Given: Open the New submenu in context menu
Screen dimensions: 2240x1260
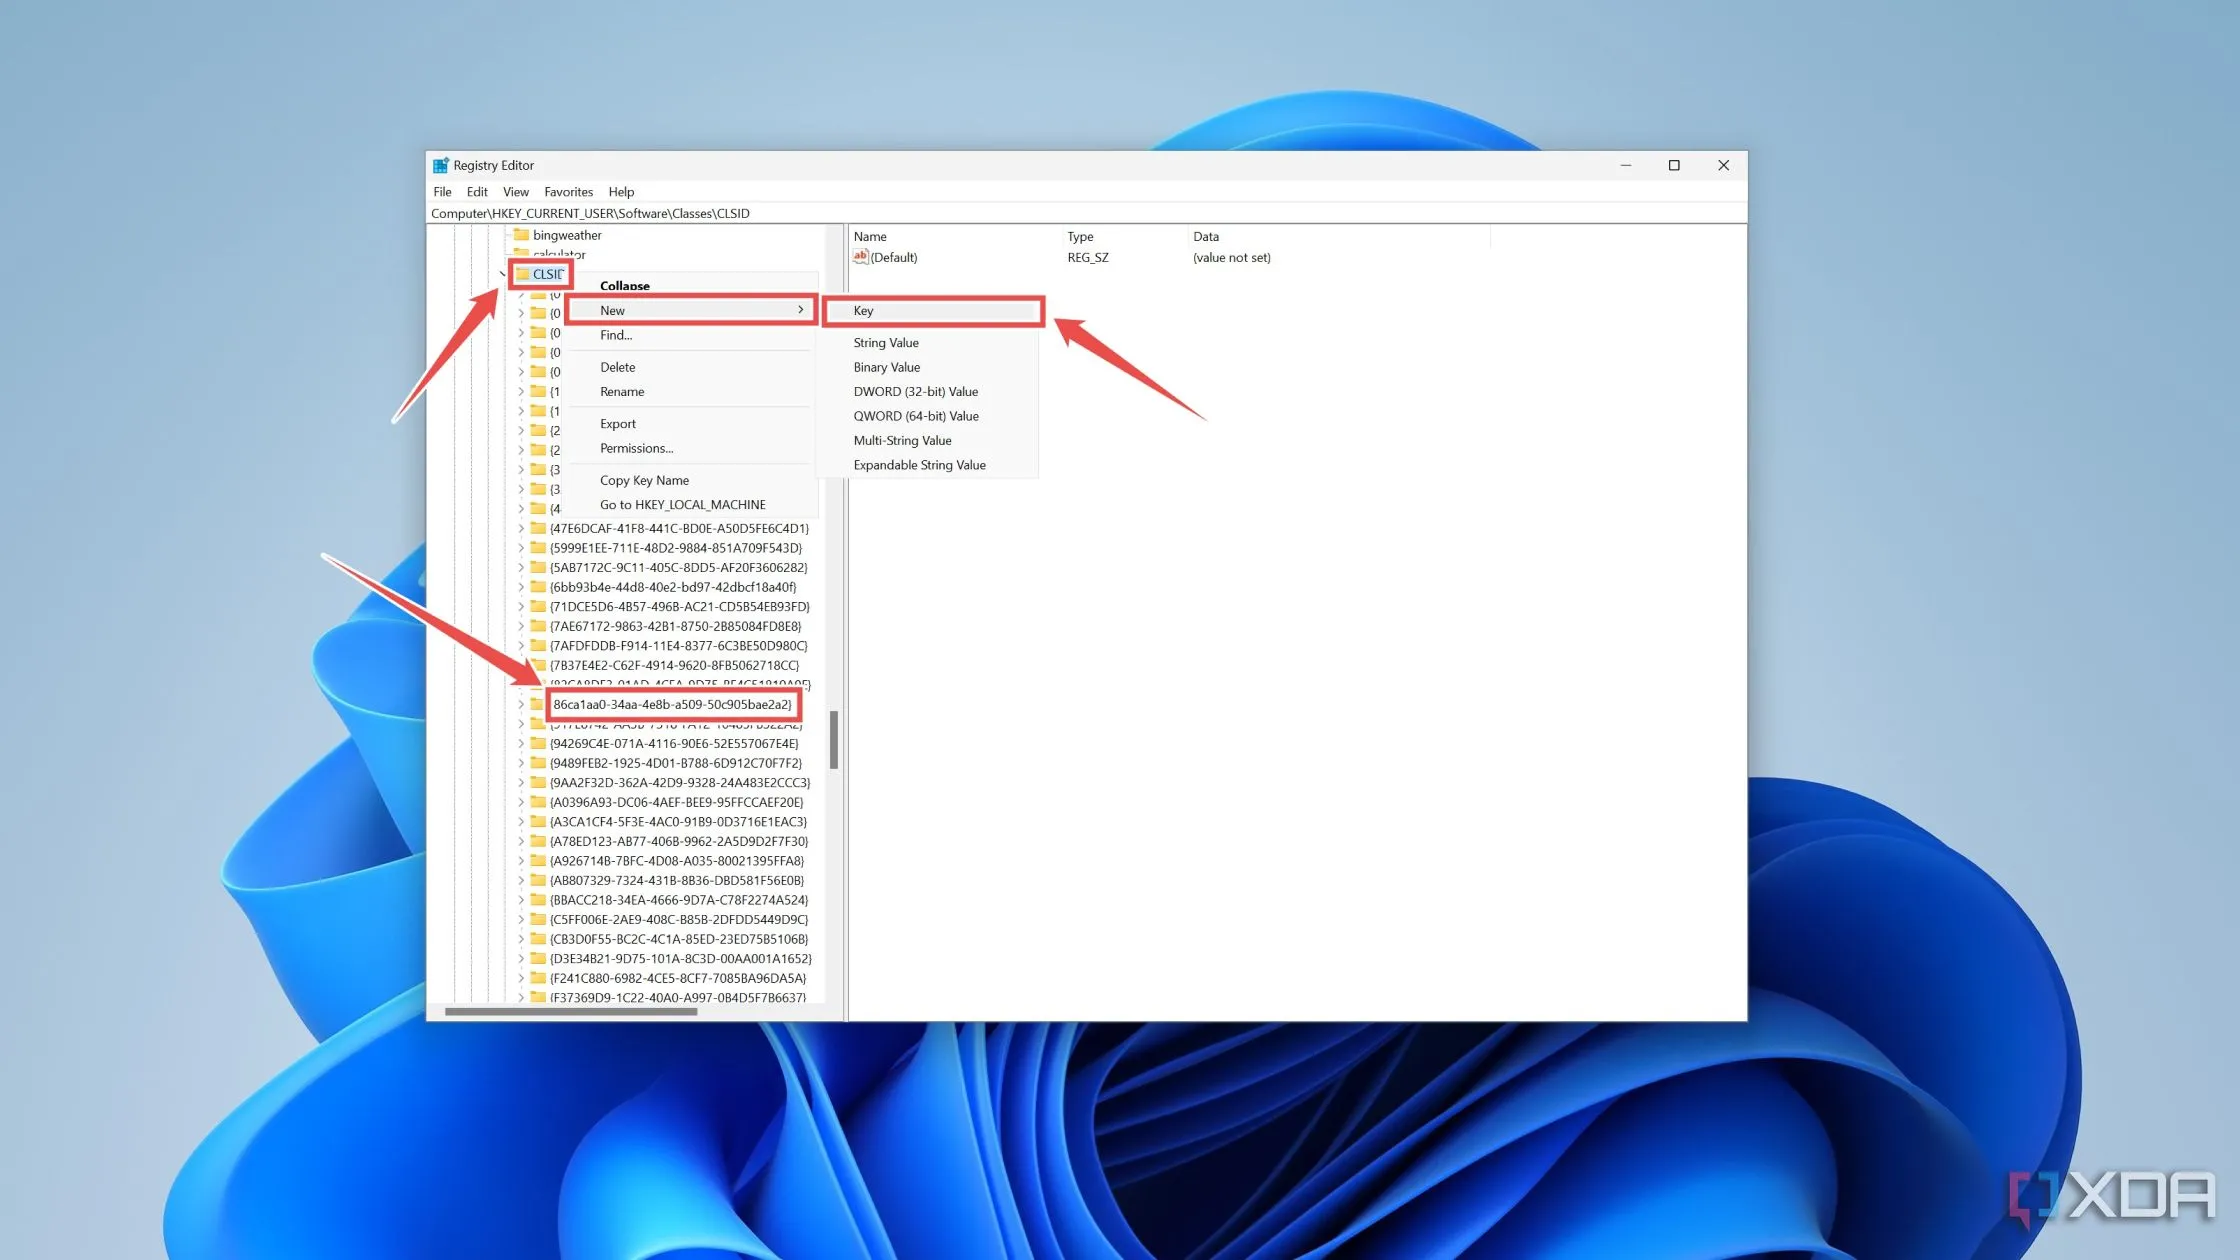Looking at the screenshot, I should point(692,310).
